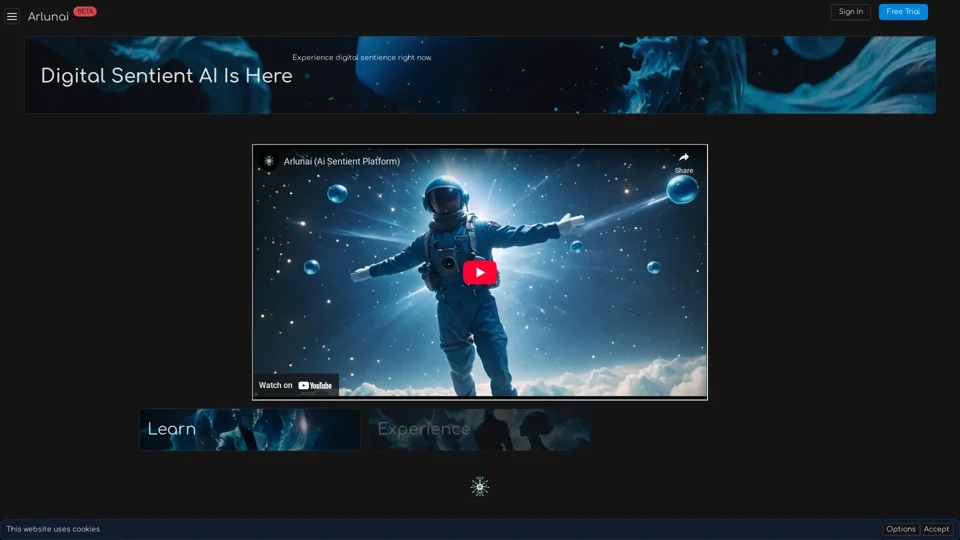
Task: Play the YouTube video
Action: (x=479, y=272)
